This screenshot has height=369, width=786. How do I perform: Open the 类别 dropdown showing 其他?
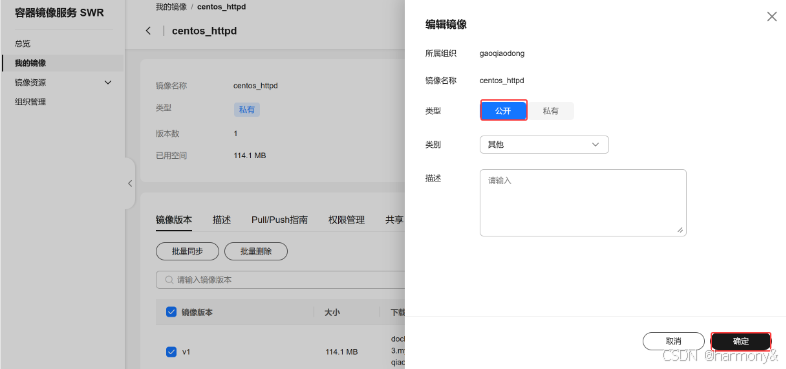pos(544,144)
